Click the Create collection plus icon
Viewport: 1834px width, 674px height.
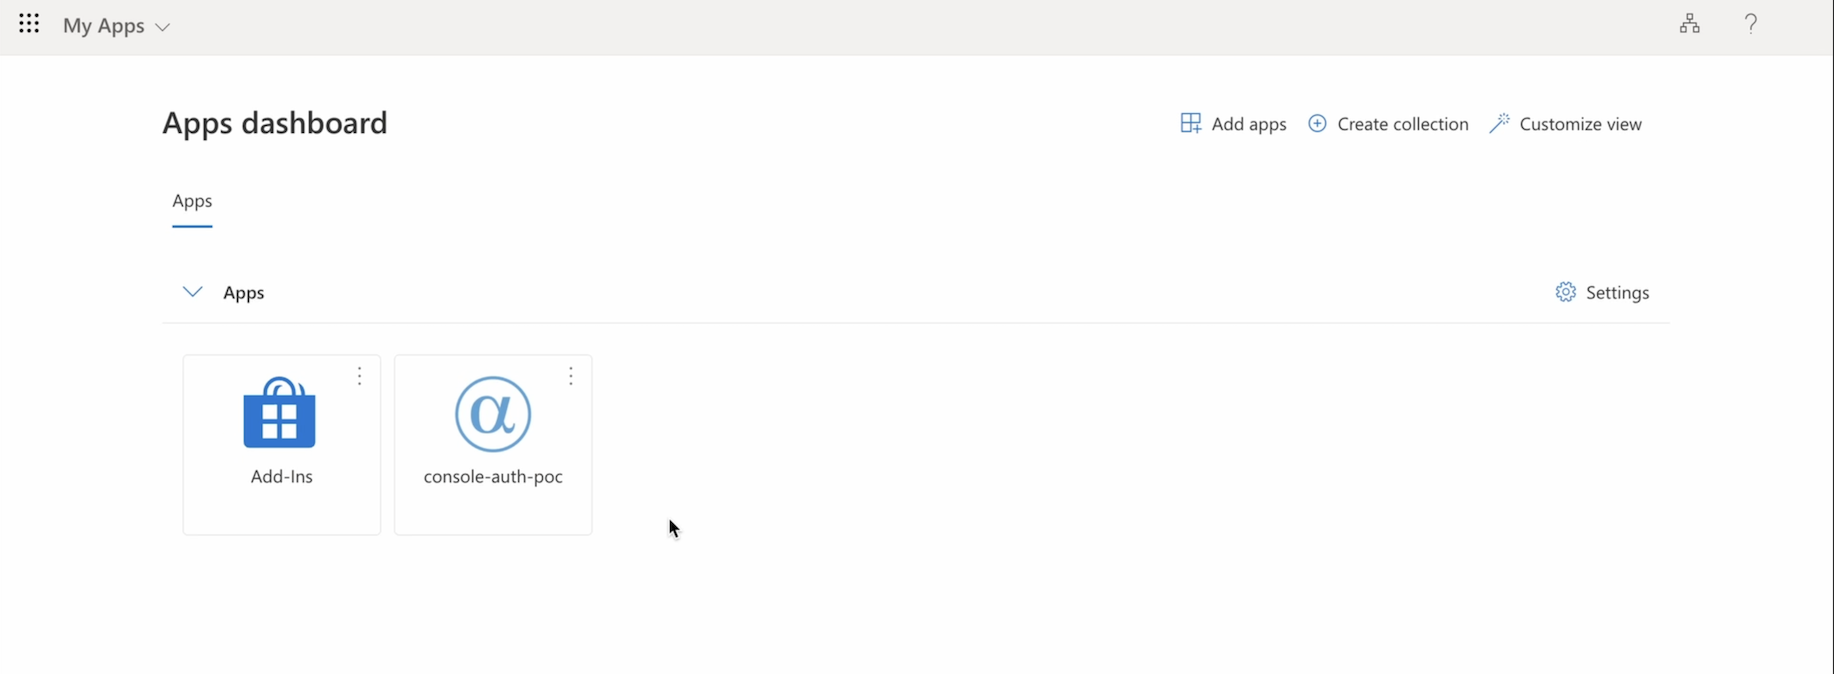click(1317, 123)
